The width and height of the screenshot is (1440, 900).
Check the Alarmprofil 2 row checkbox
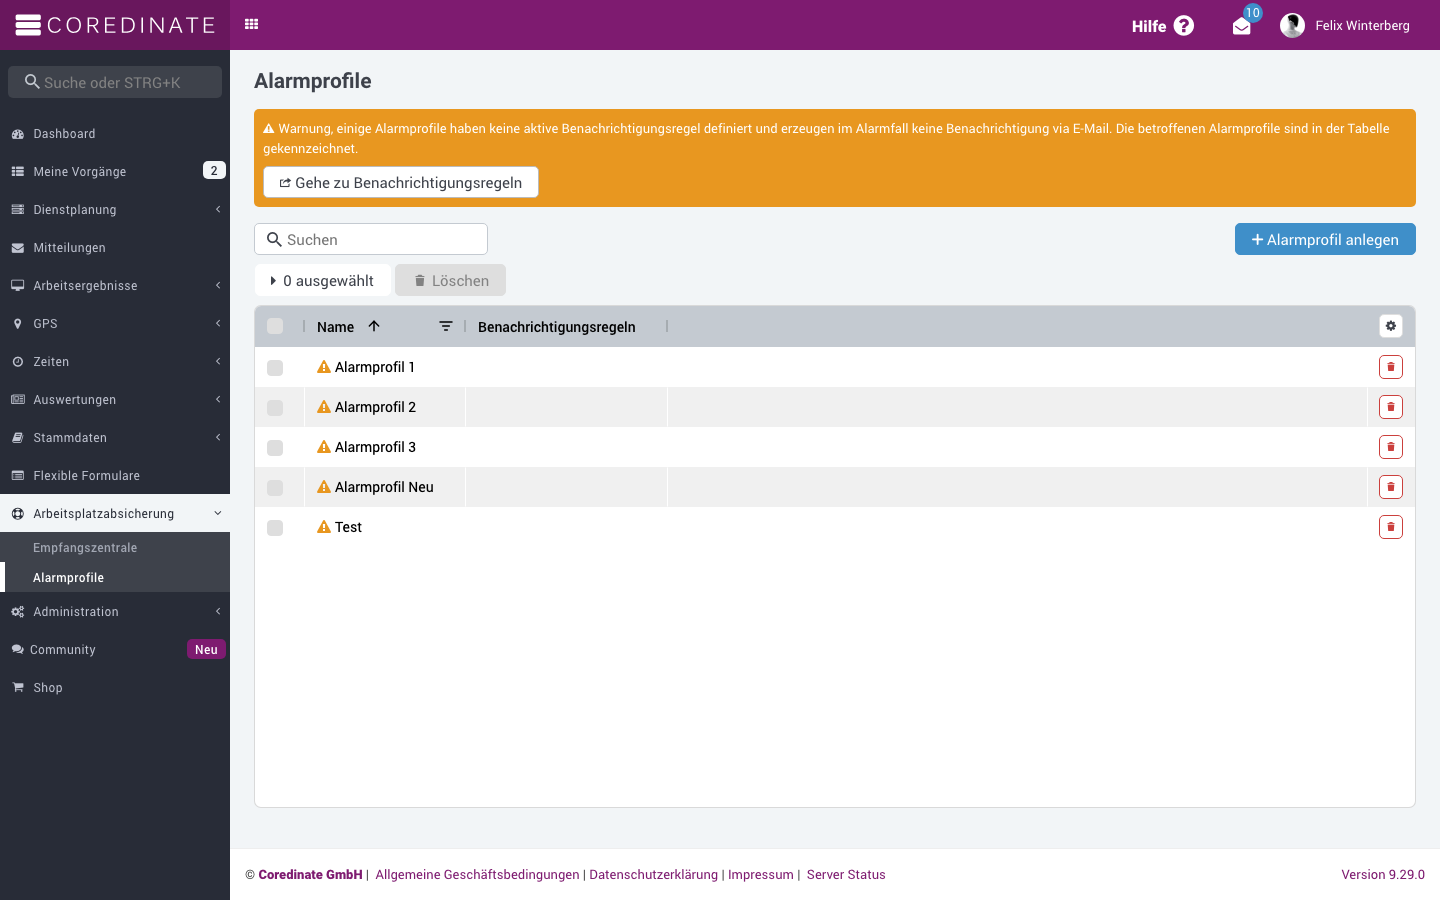click(x=275, y=408)
